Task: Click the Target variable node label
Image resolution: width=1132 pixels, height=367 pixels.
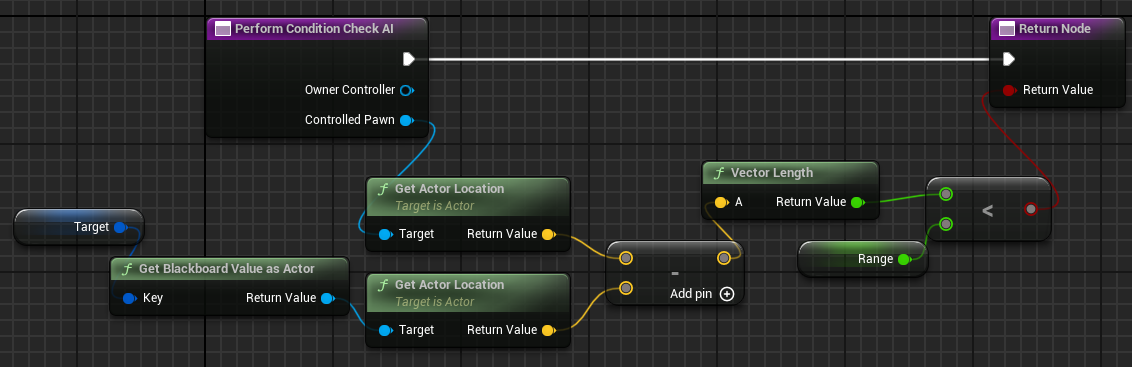Action: (x=92, y=227)
